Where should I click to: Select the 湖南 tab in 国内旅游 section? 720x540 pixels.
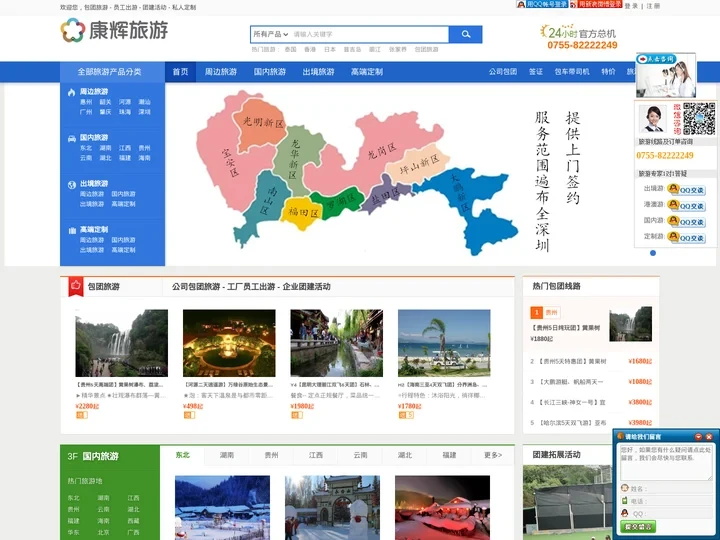coord(227,455)
